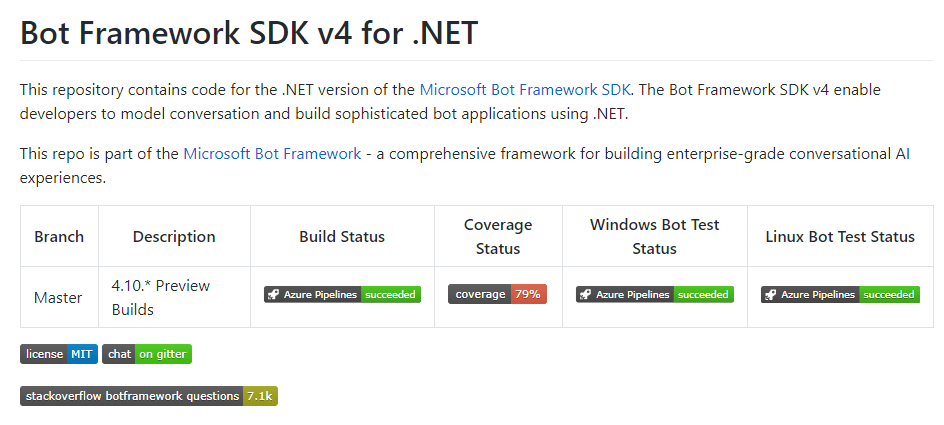The image size is (944, 425).
Task: Open the Build Status succeeded badge
Action: point(391,295)
